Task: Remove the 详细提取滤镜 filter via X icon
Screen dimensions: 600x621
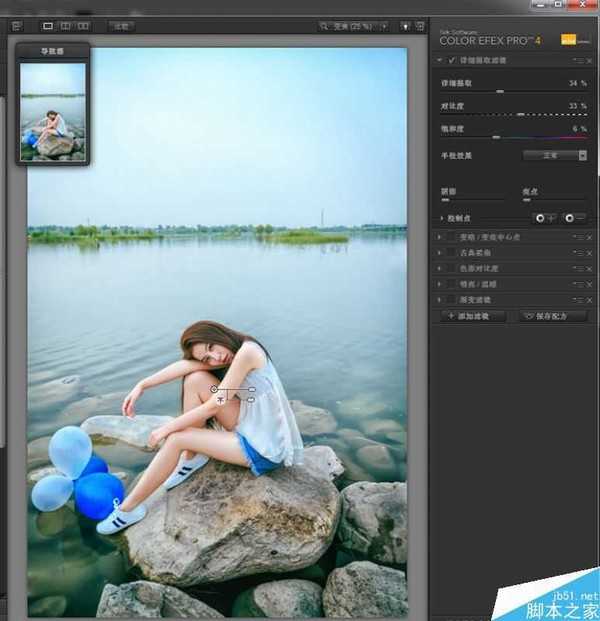Action: pyautogui.click(x=589, y=61)
